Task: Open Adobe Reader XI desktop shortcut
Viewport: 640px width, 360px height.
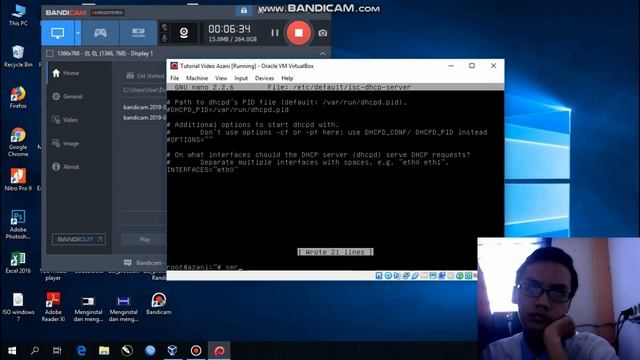Action: (53, 307)
